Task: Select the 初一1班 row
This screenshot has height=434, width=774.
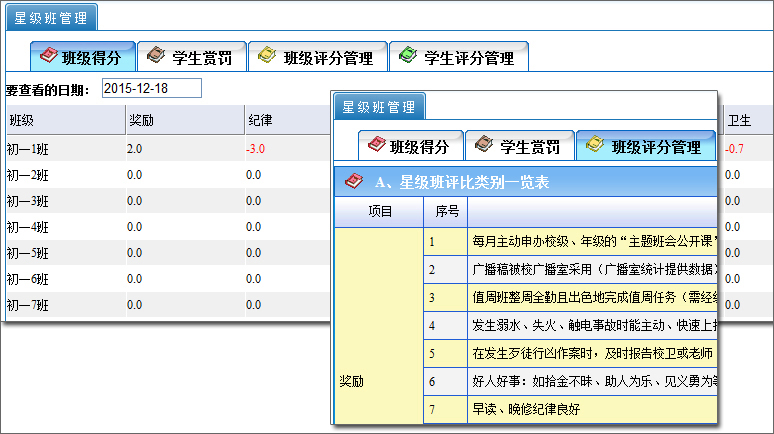Action: point(28,148)
